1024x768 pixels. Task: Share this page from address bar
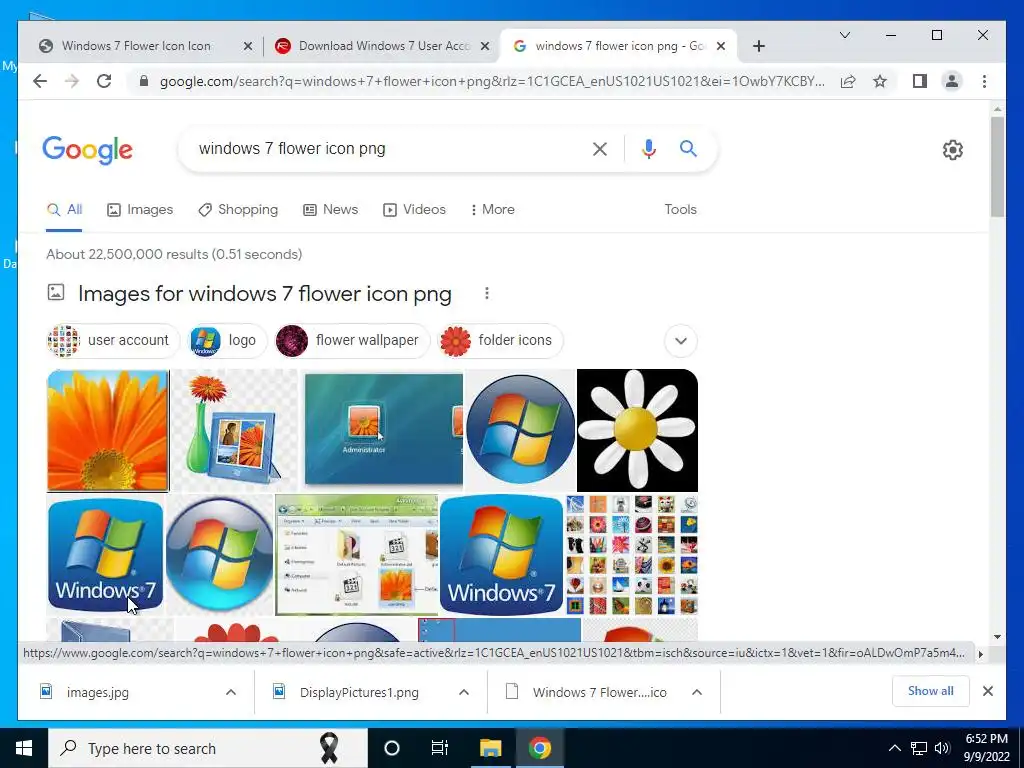848,81
